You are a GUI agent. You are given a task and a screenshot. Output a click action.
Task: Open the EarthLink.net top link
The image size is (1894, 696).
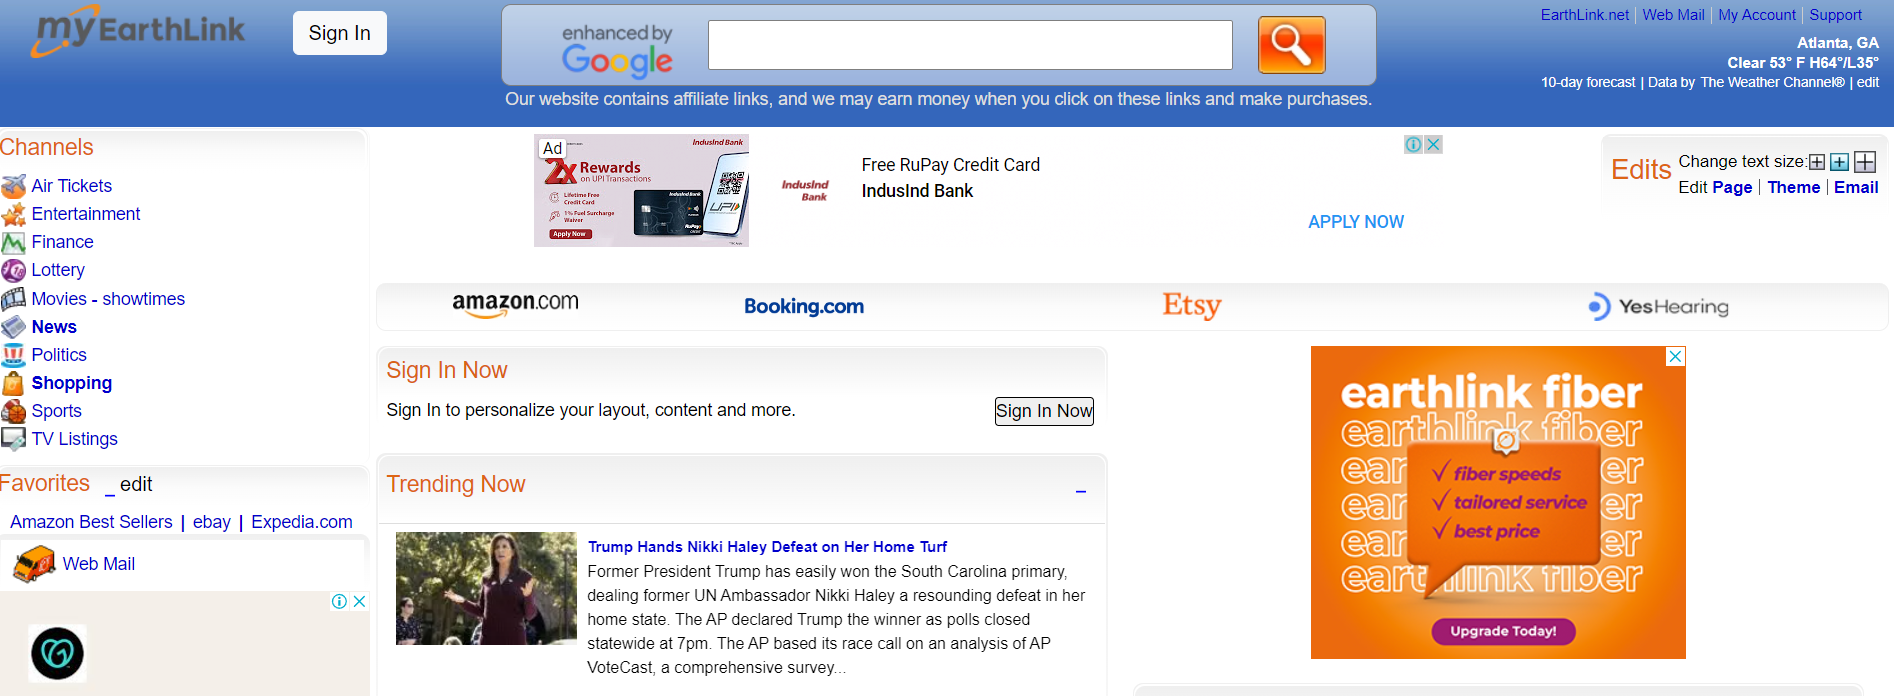[x=1585, y=15]
